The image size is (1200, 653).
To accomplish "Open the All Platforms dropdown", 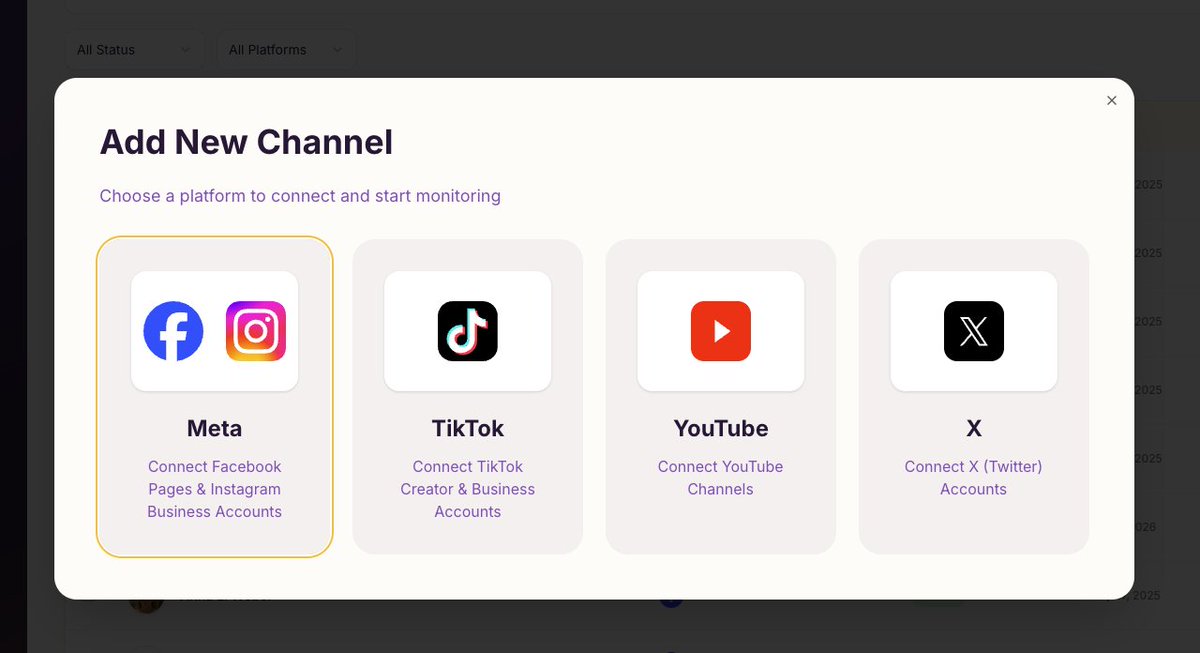I will pos(285,50).
